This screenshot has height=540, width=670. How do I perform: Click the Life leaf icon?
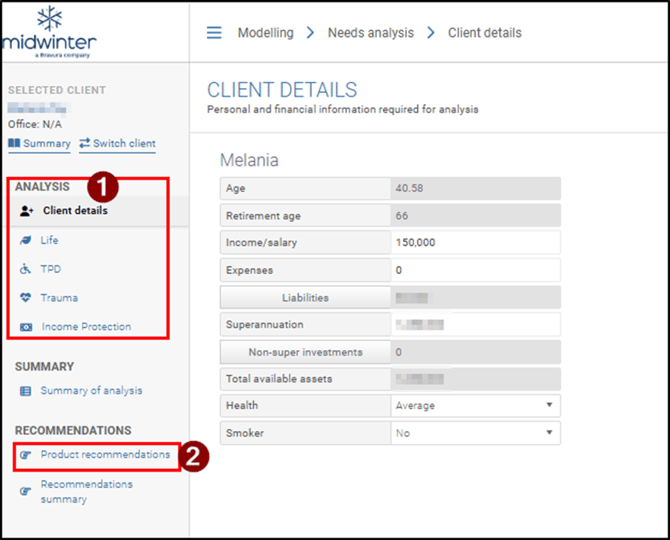pos(26,241)
